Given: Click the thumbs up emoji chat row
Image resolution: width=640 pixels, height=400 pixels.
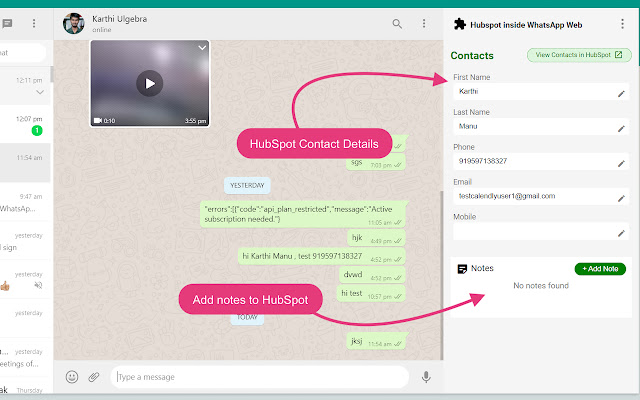Looking at the screenshot, I should point(25,279).
